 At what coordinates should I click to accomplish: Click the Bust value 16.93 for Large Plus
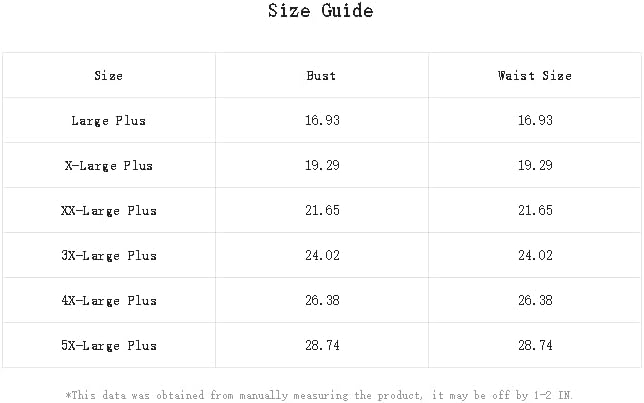tap(321, 121)
